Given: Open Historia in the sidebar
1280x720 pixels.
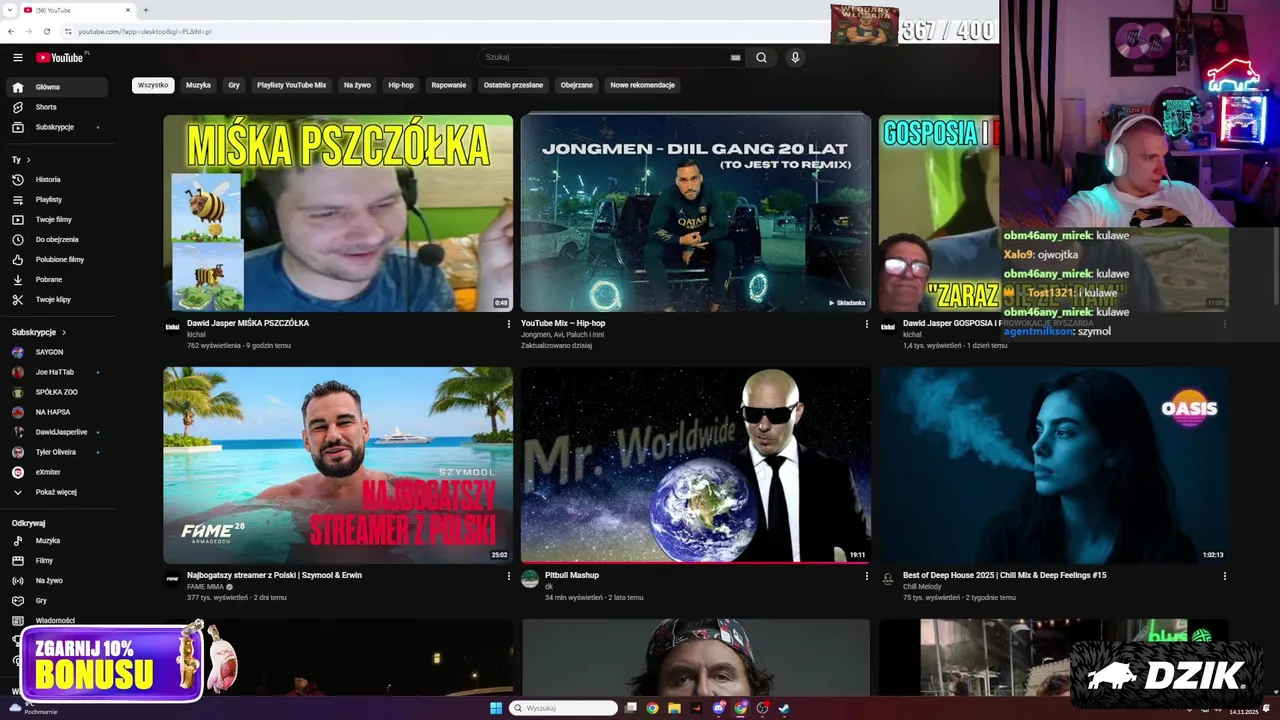Looking at the screenshot, I should pos(56,180).
